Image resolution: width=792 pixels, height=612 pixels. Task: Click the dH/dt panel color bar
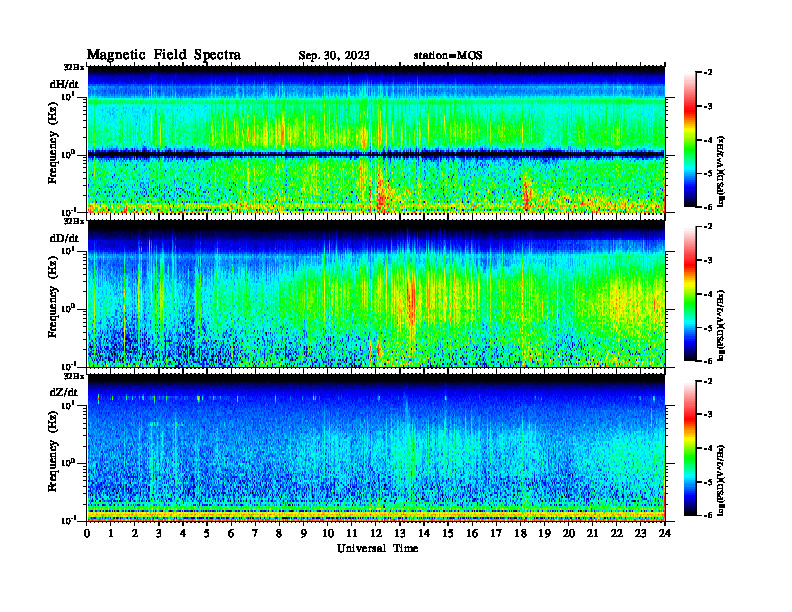(x=690, y=139)
